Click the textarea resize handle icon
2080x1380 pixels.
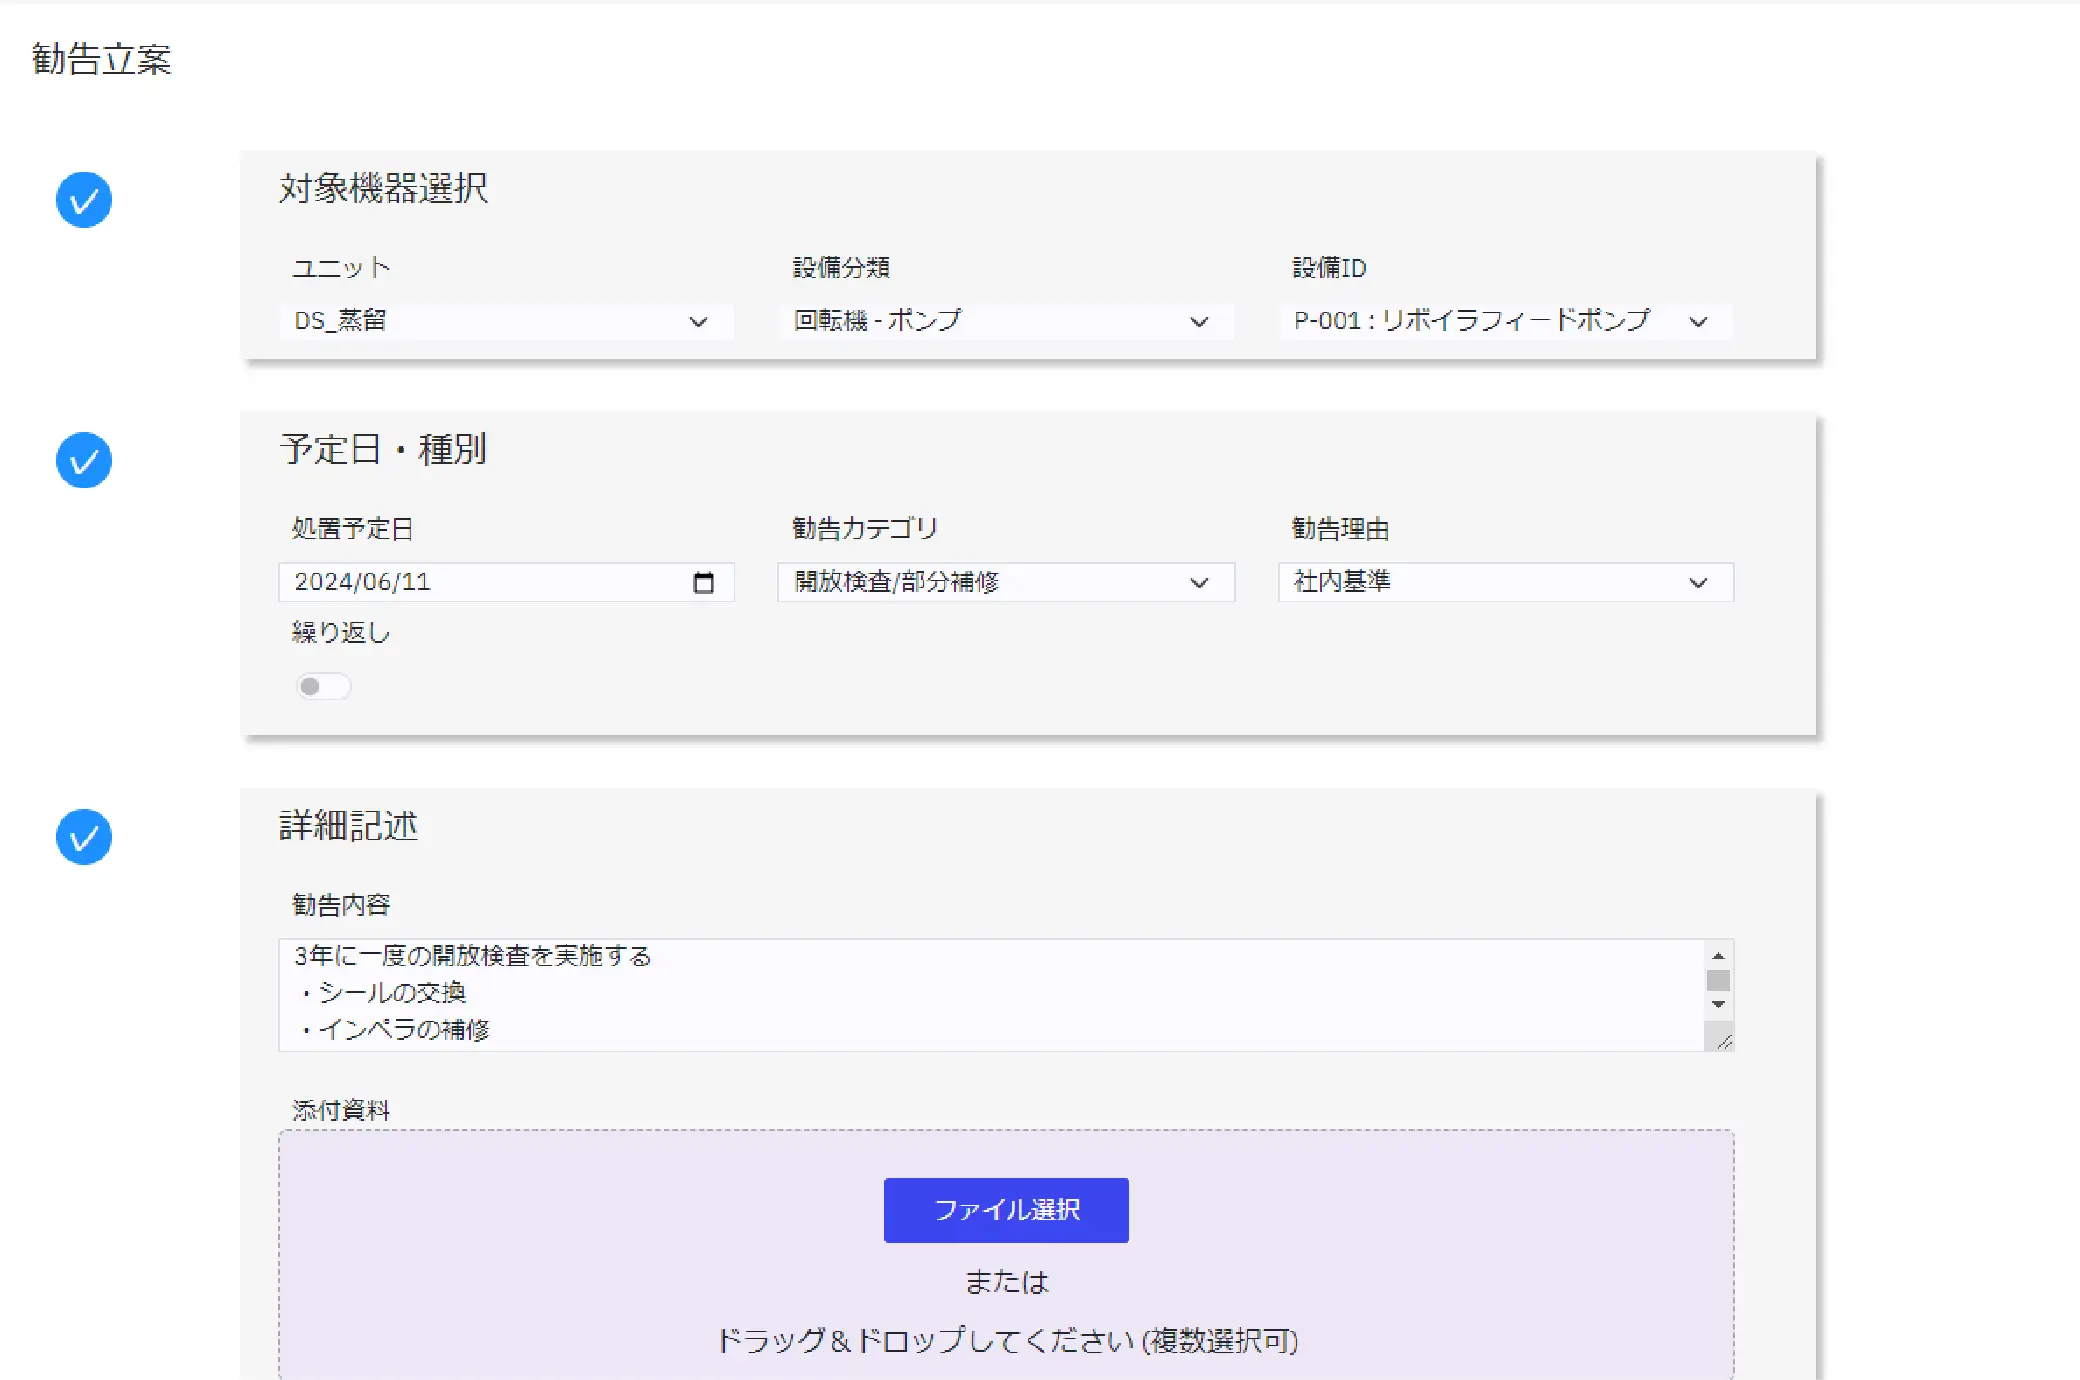pyautogui.click(x=1723, y=1041)
